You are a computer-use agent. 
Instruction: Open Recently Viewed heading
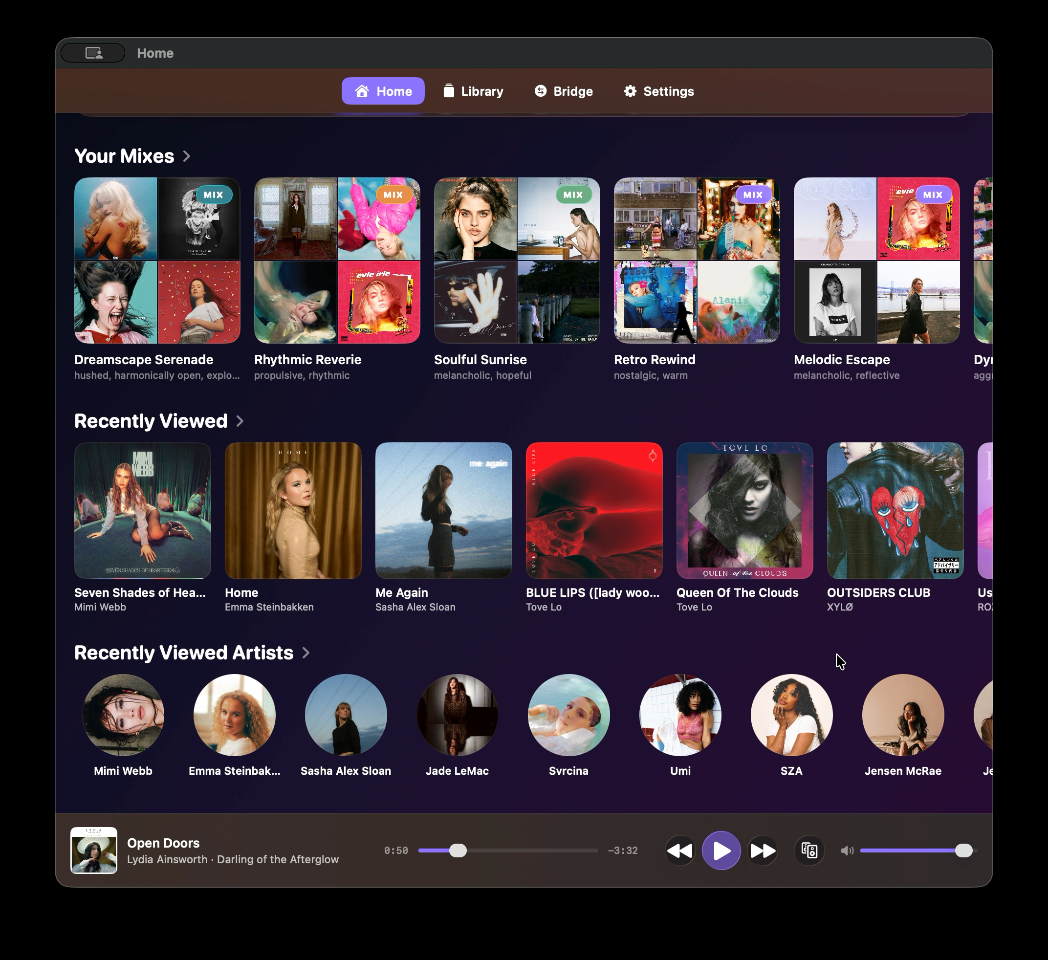(151, 421)
